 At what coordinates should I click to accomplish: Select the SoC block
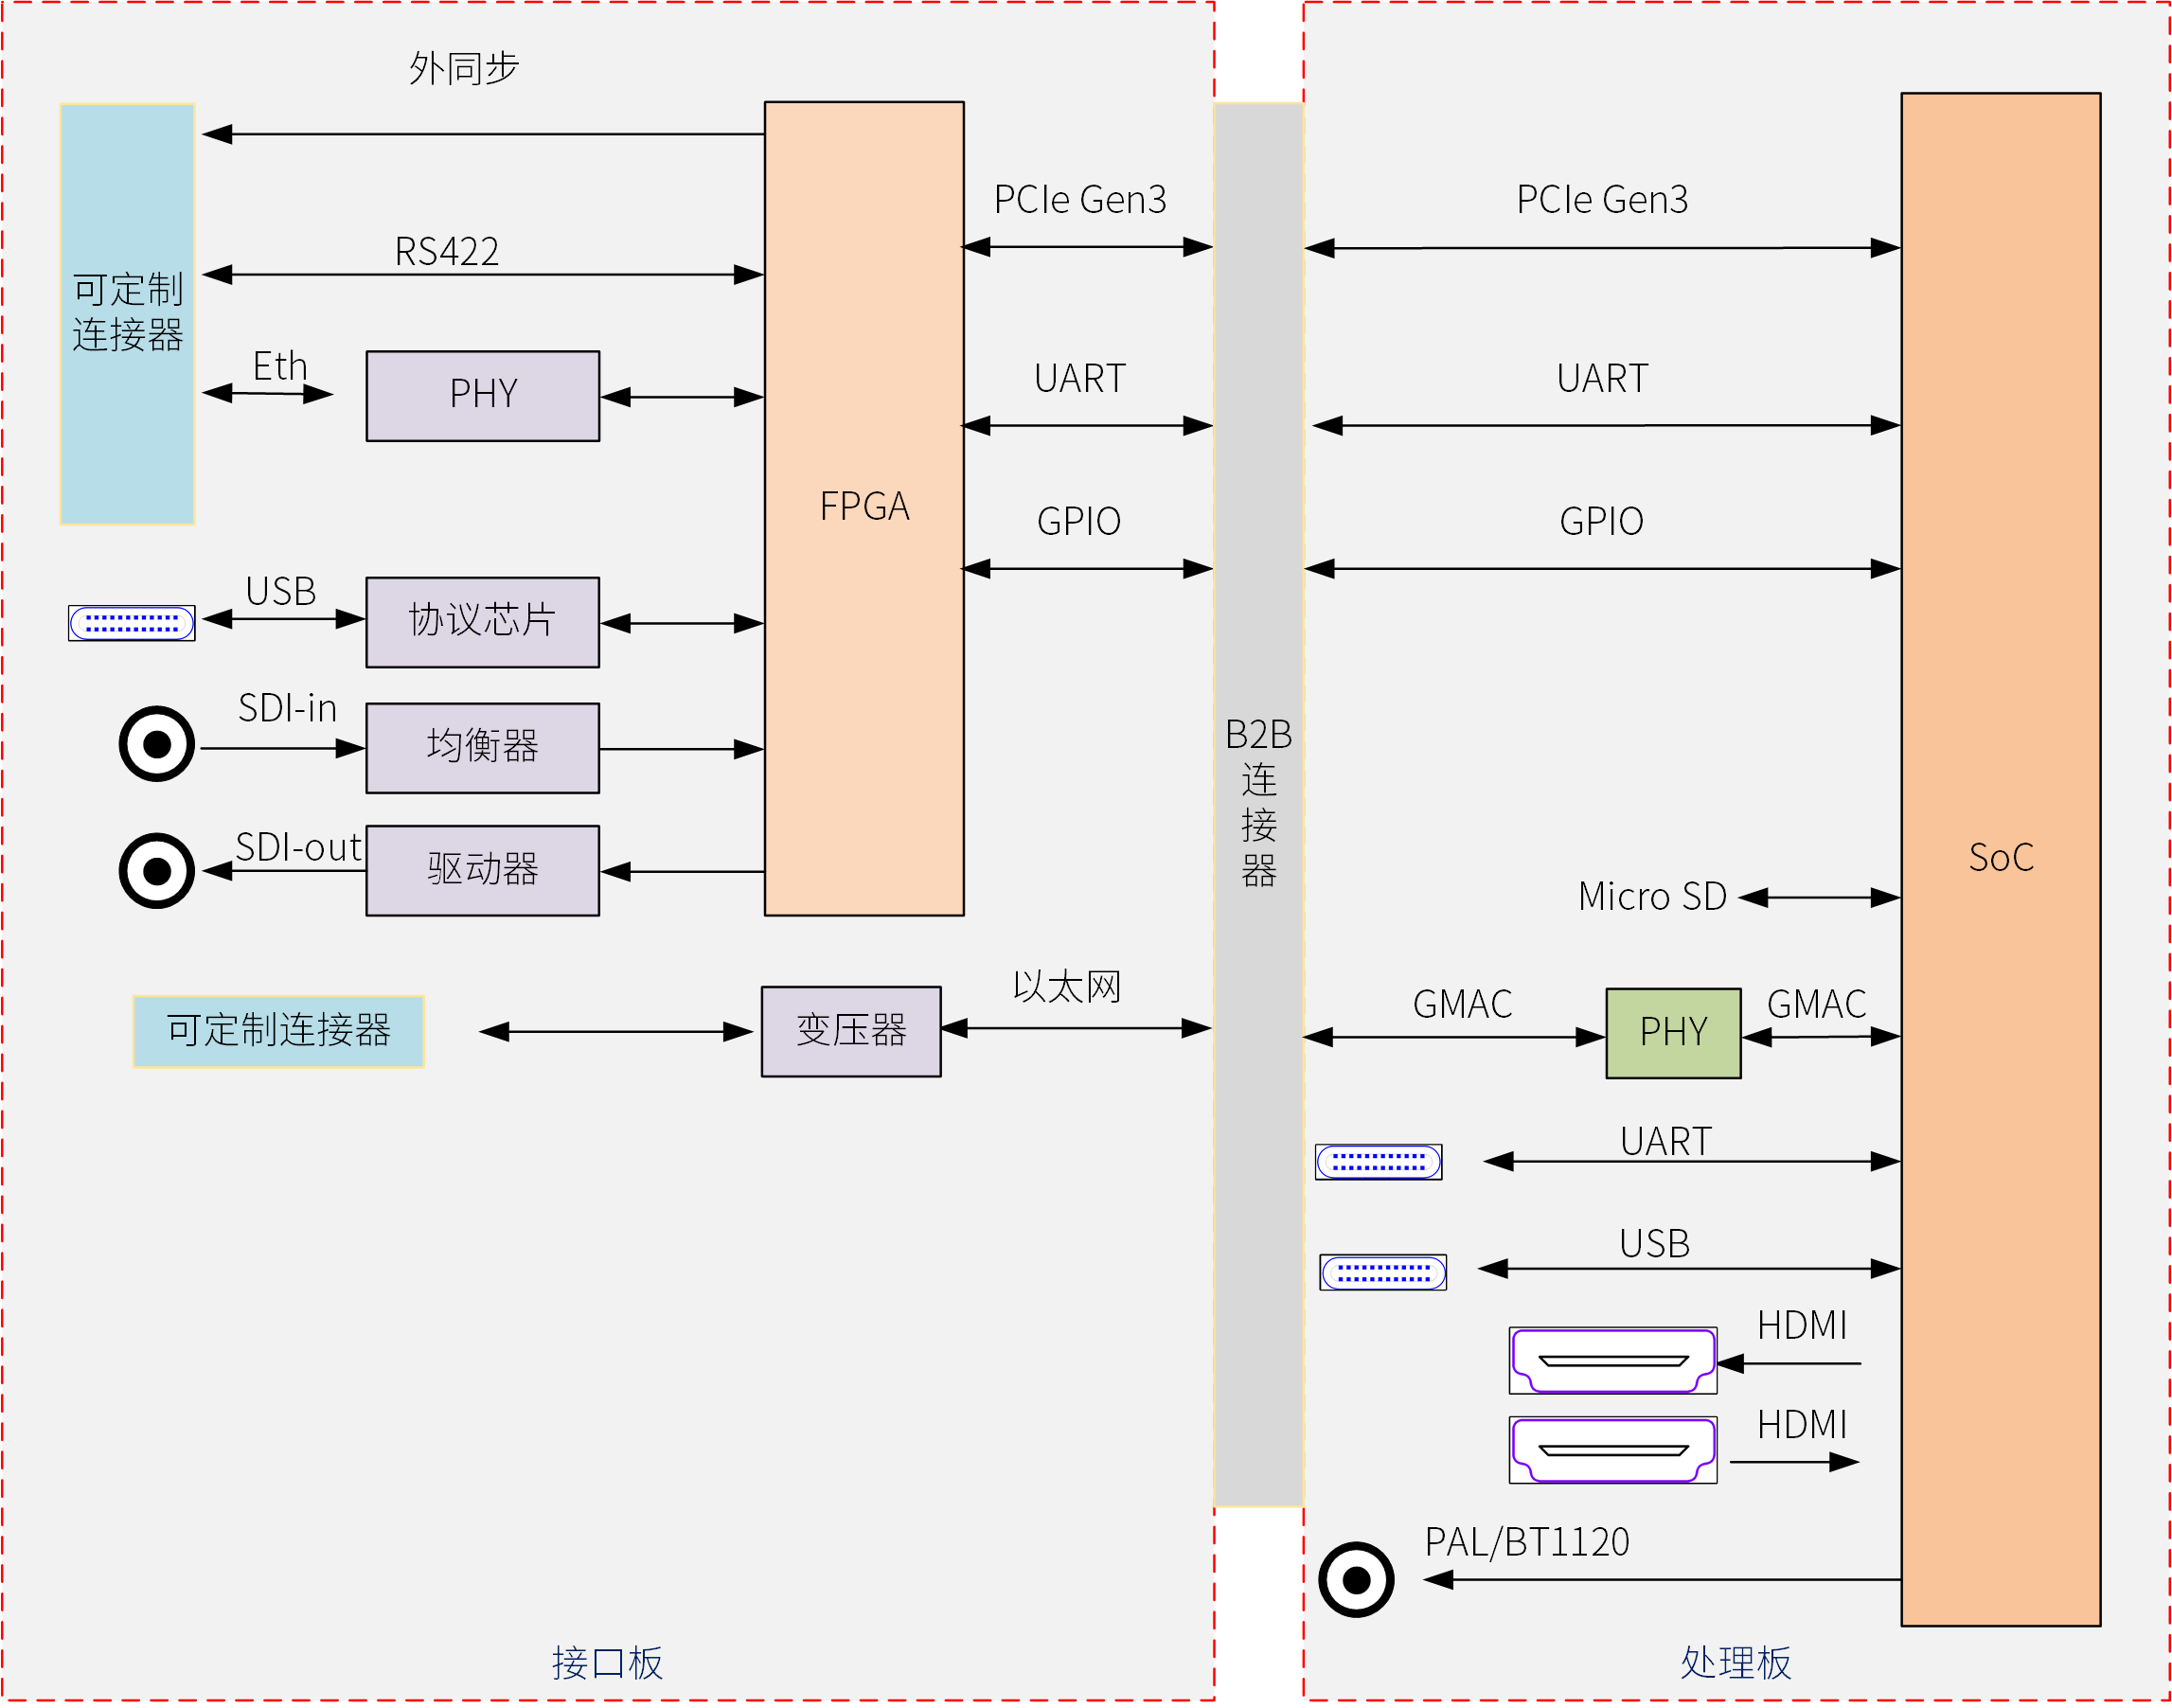click(x=2000, y=860)
